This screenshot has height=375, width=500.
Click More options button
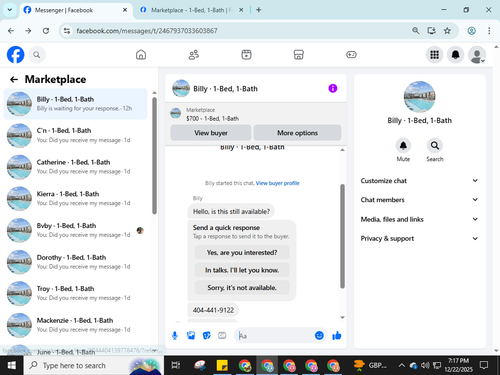[297, 133]
